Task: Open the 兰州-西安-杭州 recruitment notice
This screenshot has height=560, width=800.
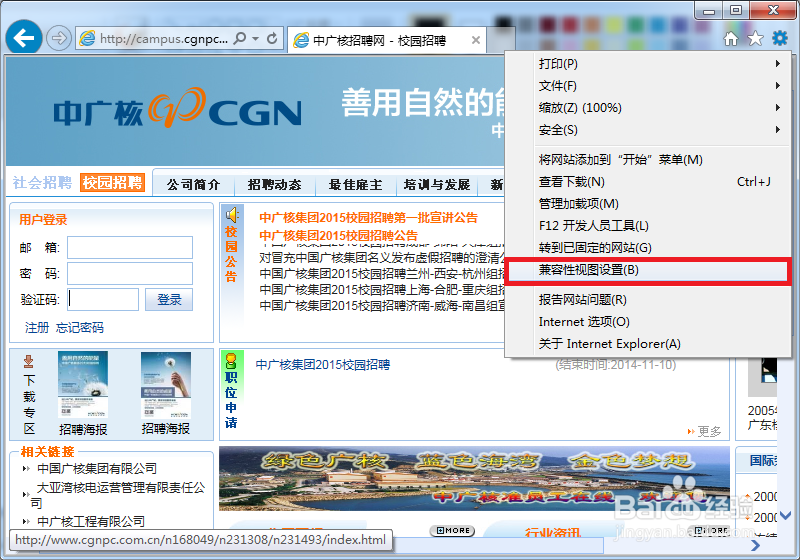Action: tap(382, 274)
